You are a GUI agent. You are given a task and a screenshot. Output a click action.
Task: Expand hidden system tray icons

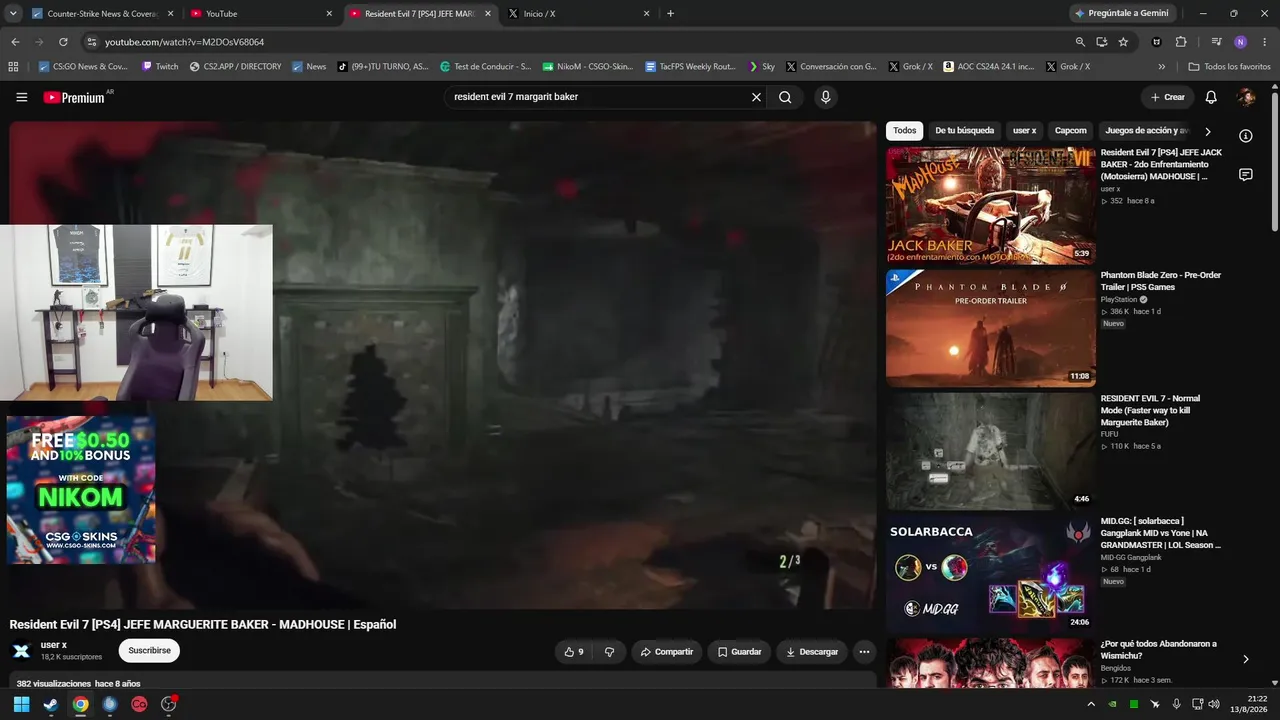tap(1091, 704)
